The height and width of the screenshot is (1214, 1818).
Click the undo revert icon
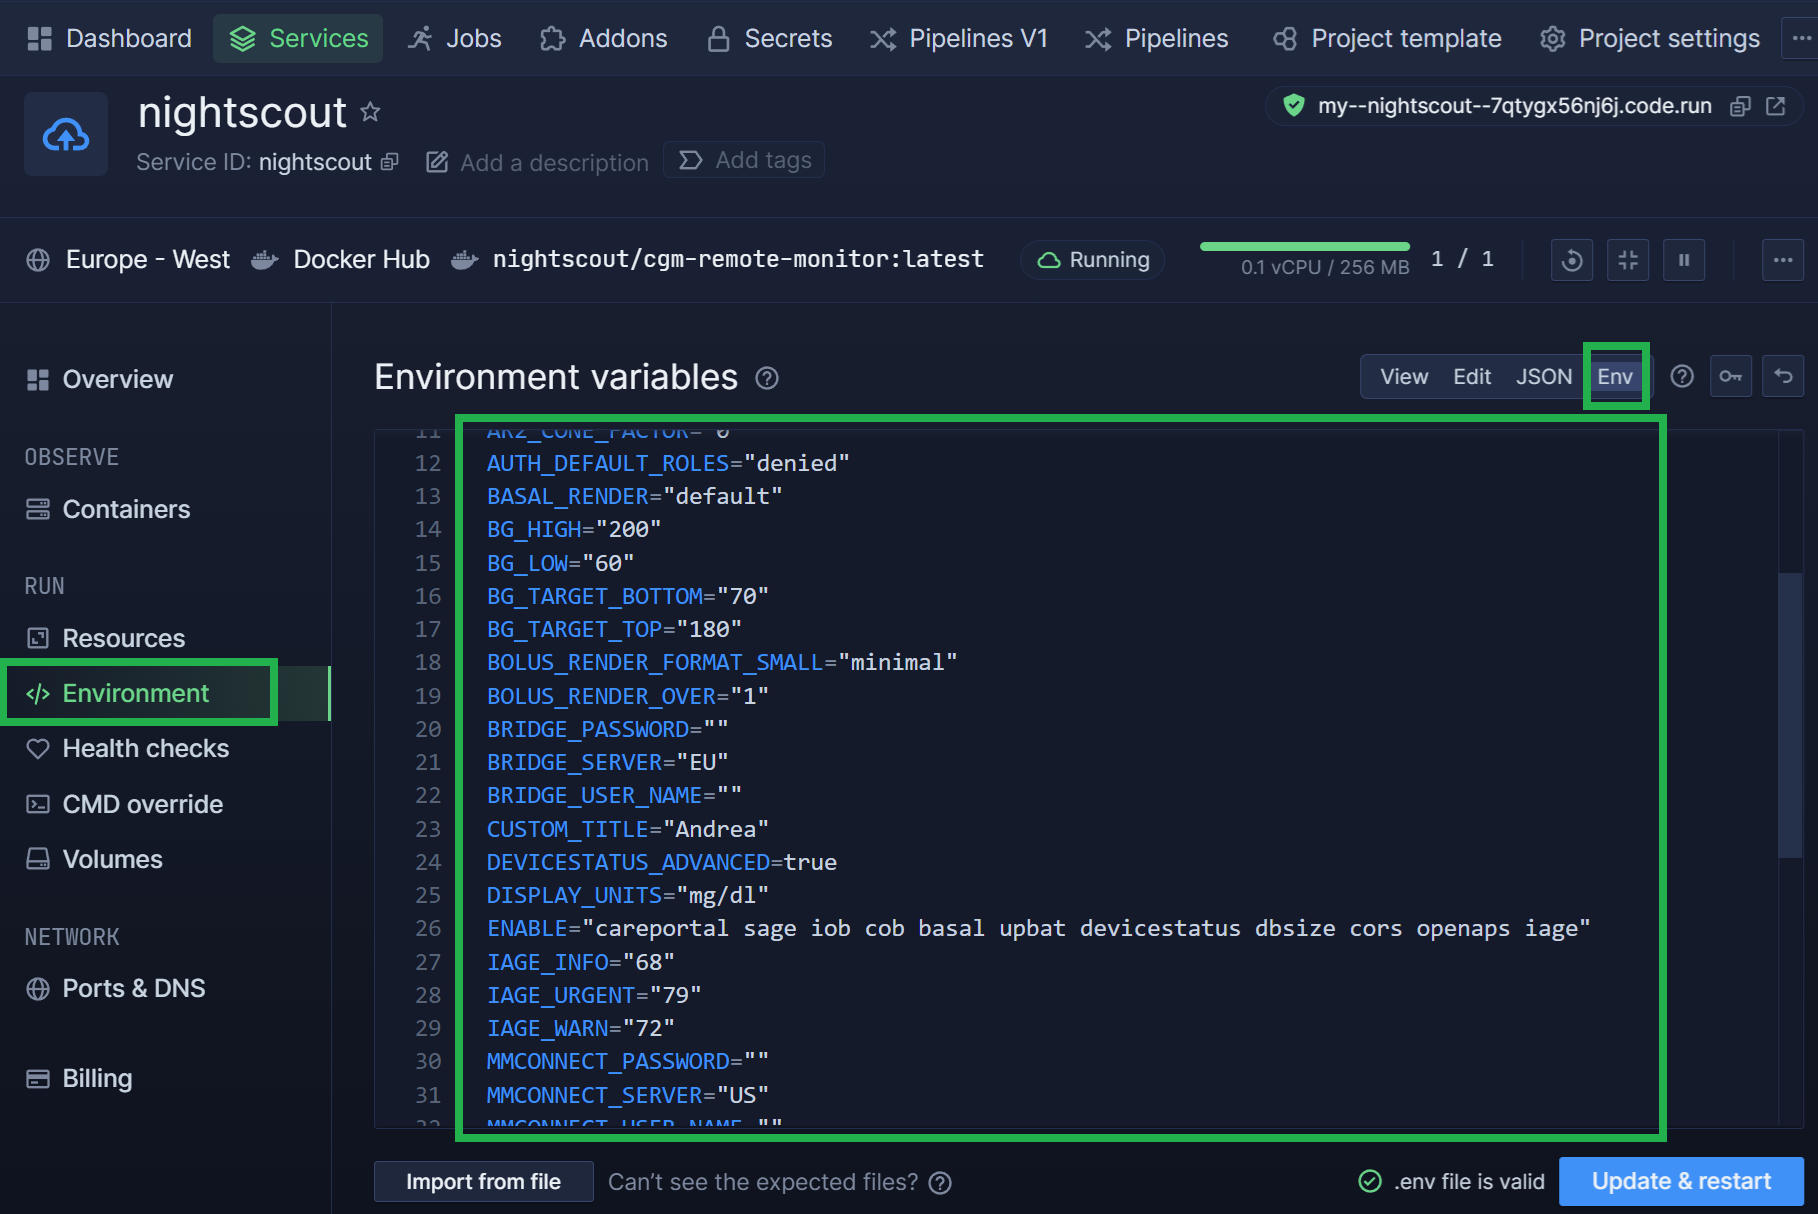pyautogui.click(x=1783, y=377)
